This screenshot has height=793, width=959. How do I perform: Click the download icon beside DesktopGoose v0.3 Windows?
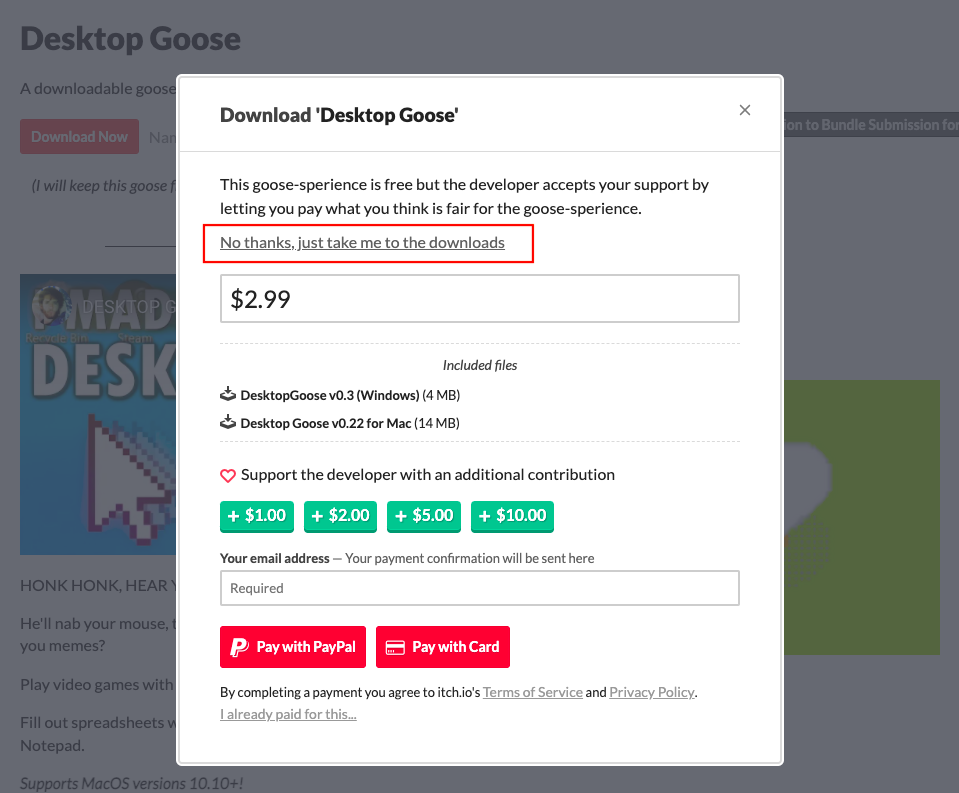(x=228, y=394)
